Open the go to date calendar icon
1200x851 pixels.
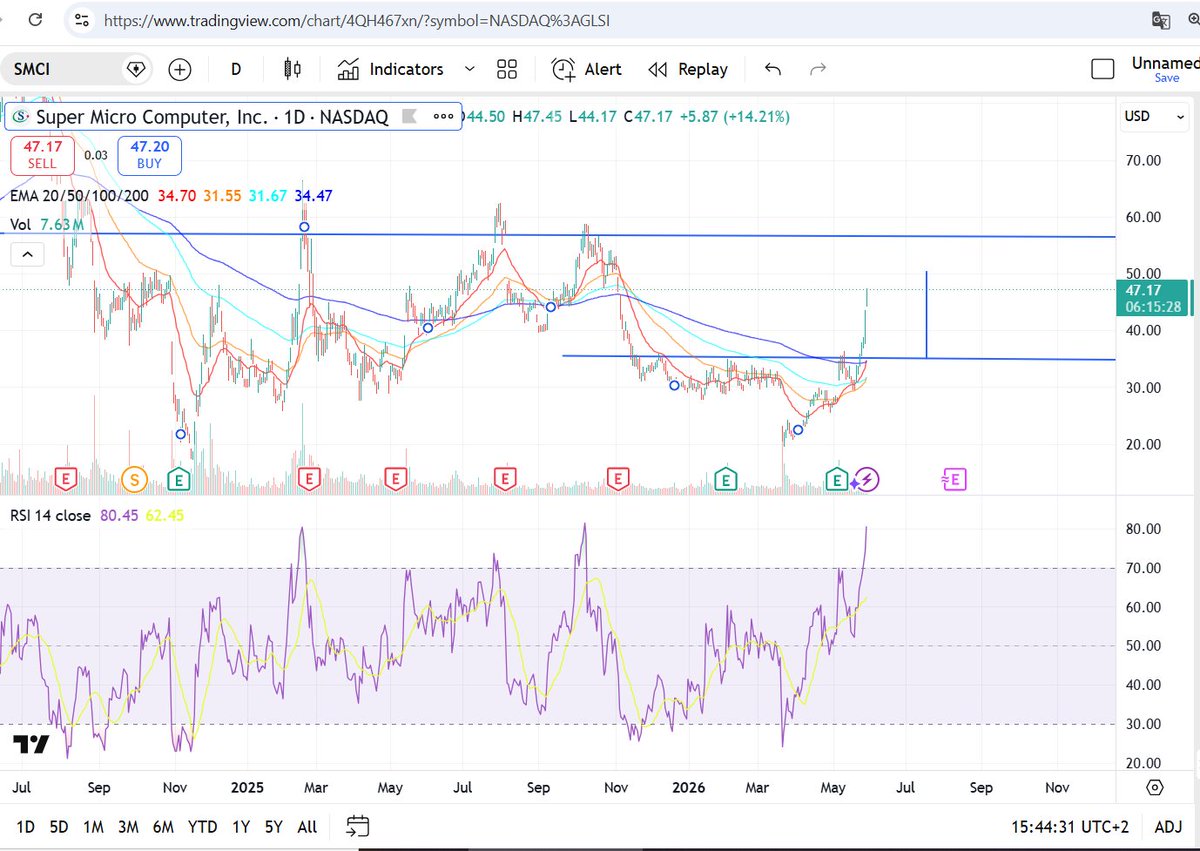[358, 827]
